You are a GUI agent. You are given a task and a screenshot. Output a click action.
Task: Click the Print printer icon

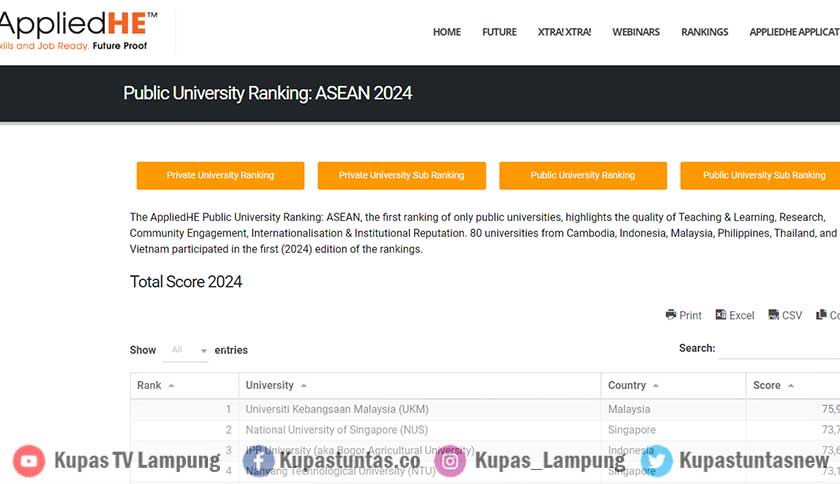[671, 315]
